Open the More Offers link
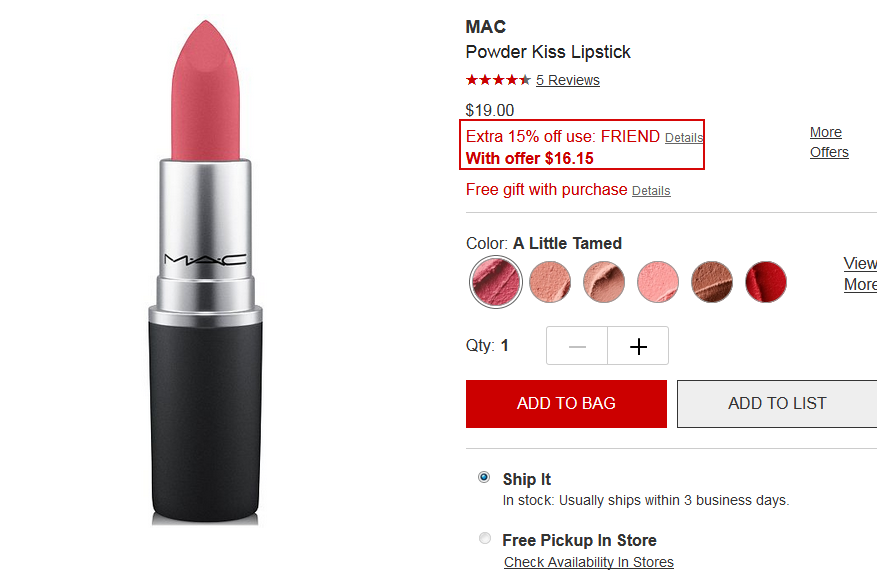Image resolution: width=877 pixels, height=576 pixels. (x=829, y=142)
